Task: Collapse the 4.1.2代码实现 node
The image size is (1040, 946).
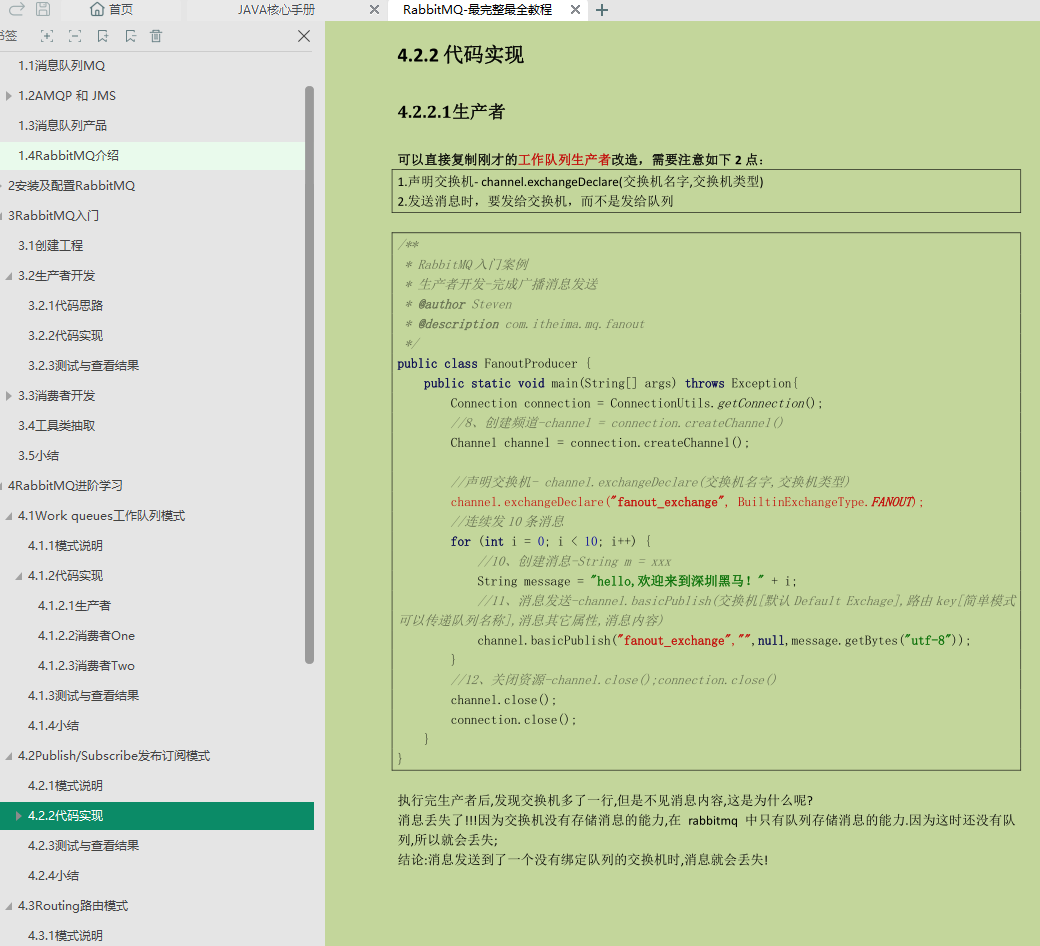Action: [x=19, y=576]
